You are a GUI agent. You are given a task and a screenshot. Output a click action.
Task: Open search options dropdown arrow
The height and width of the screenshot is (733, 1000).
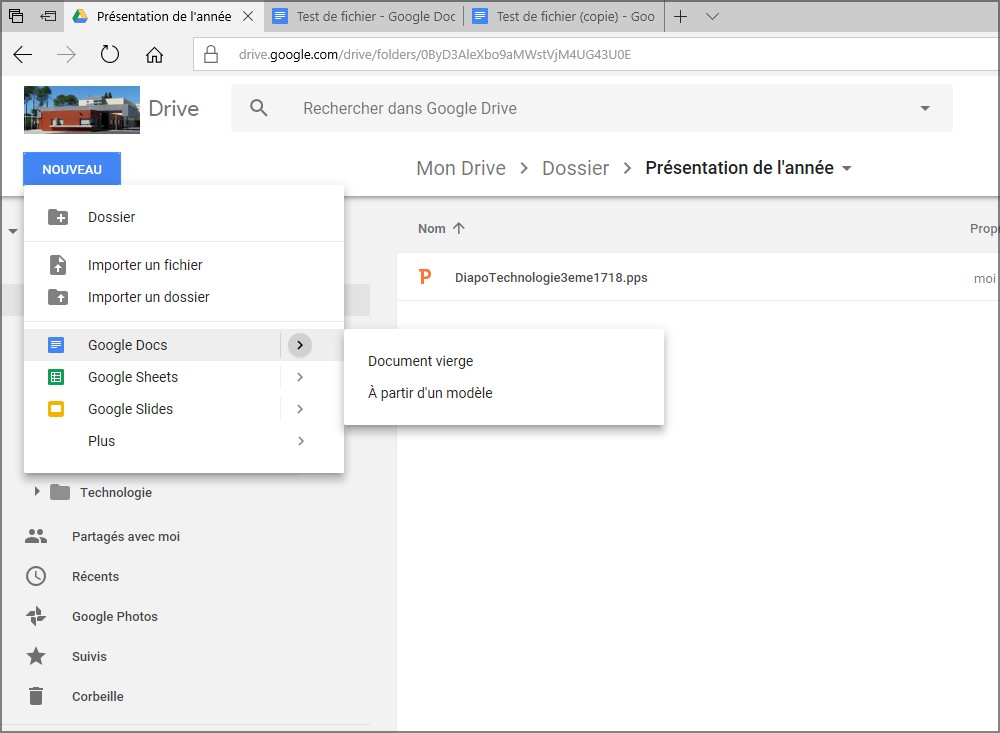pyautogui.click(x=925, y=108)
